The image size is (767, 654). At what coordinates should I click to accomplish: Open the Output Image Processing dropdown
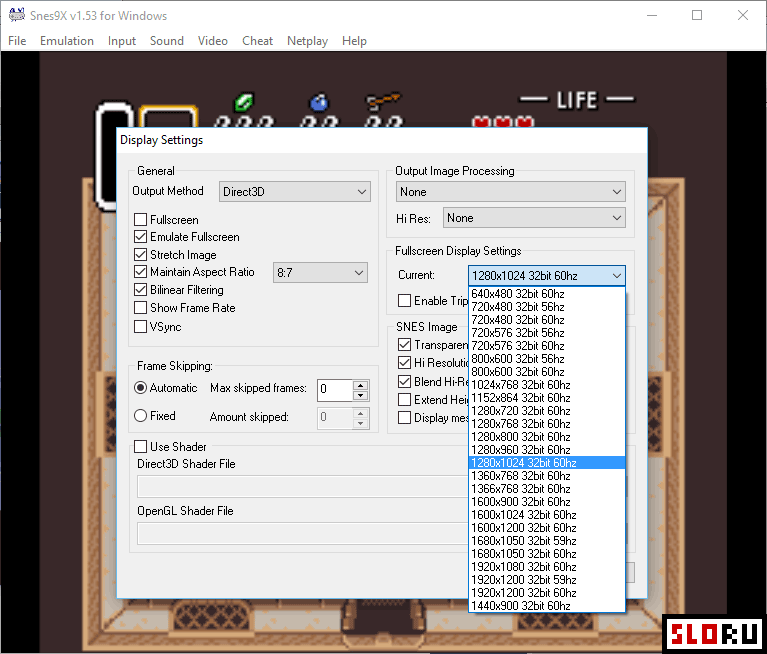(510, 192)
